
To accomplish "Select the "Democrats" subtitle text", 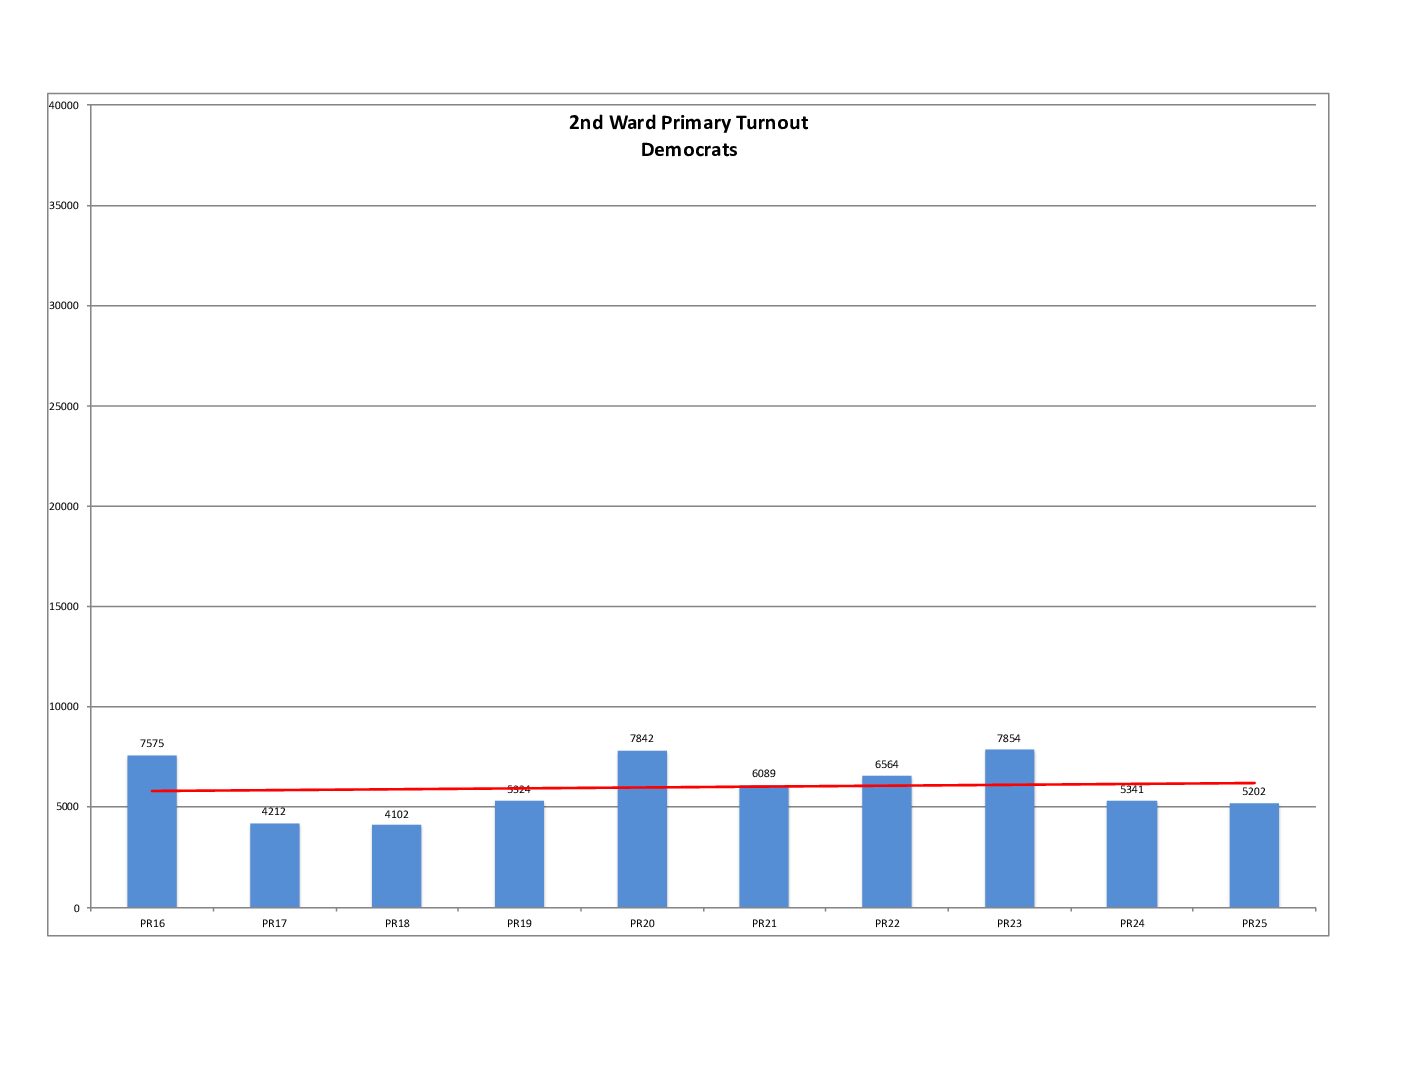I will (689, 150).
